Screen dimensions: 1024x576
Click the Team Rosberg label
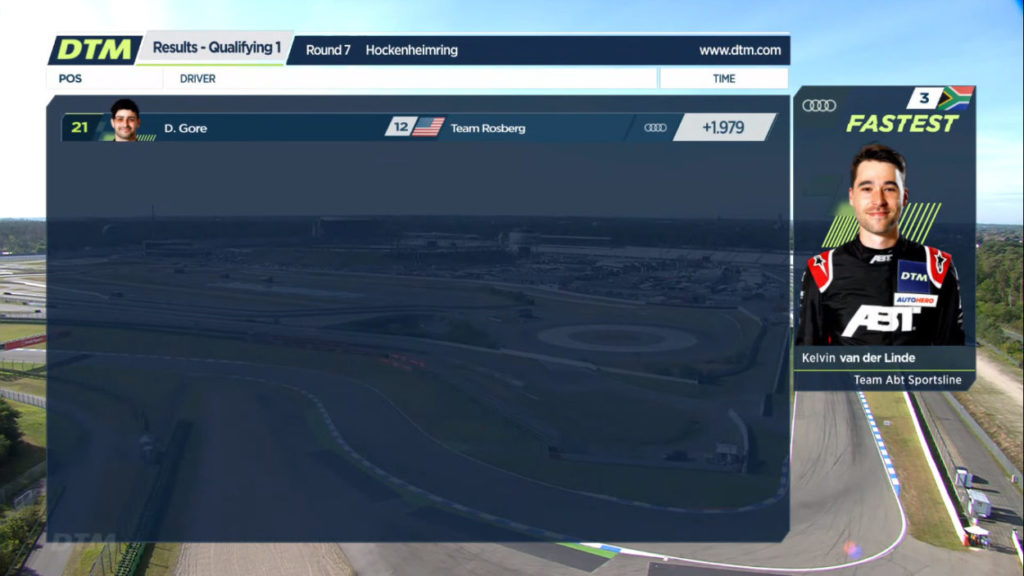click(488, 129)
